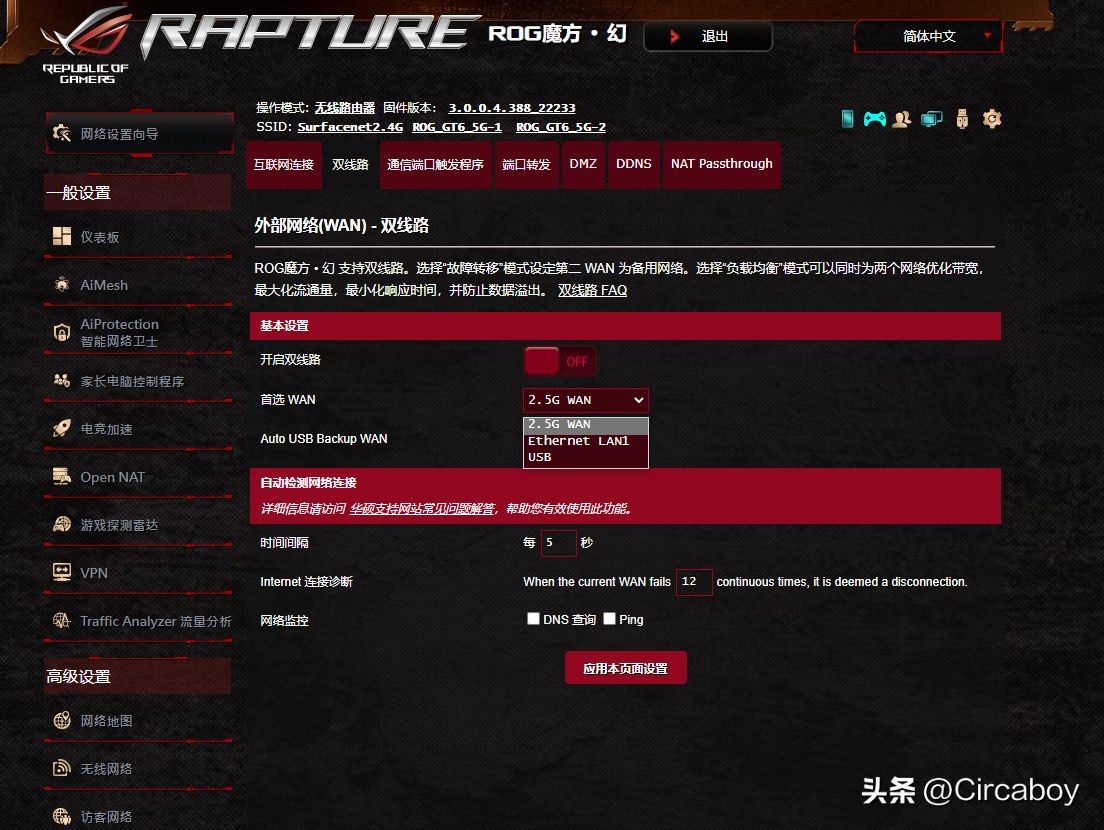Choose 2.5G WAN from the dropdown list
Viewport: 1104px width, 830px height.
pyautogui.click(x=585, y=425)
